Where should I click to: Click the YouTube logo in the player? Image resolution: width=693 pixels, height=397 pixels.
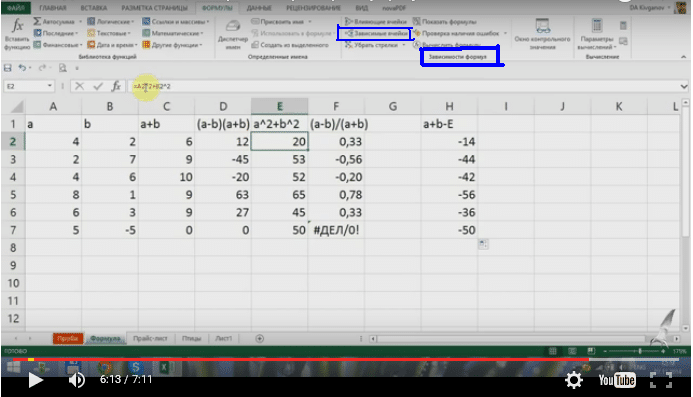click(617, 380)
